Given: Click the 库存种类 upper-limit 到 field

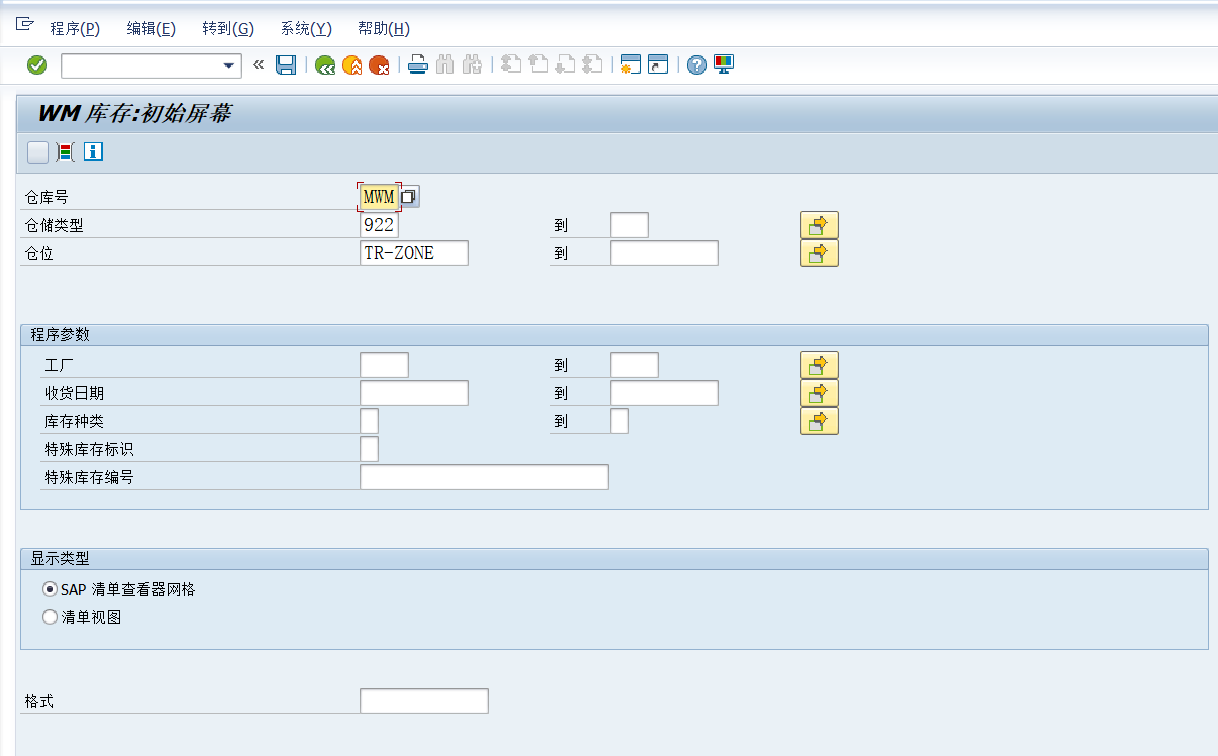Looking at the screenshot, I should click(x=619, y=421).
